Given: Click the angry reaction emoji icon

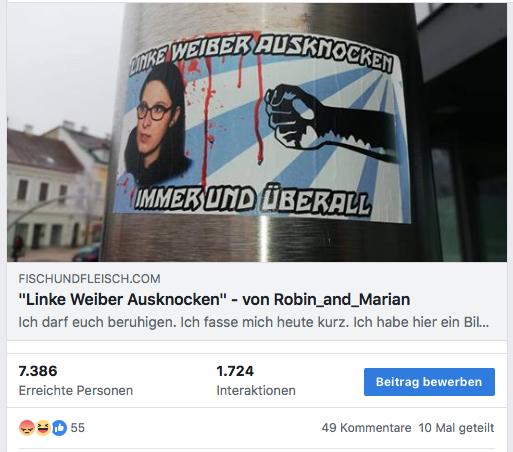Looking at the screenshot, I should (27, 428).
